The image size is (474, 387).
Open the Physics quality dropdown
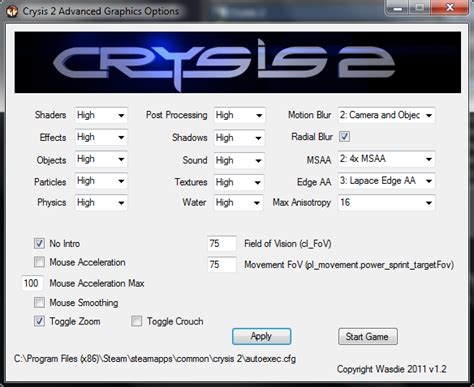[x=101, y=203]
